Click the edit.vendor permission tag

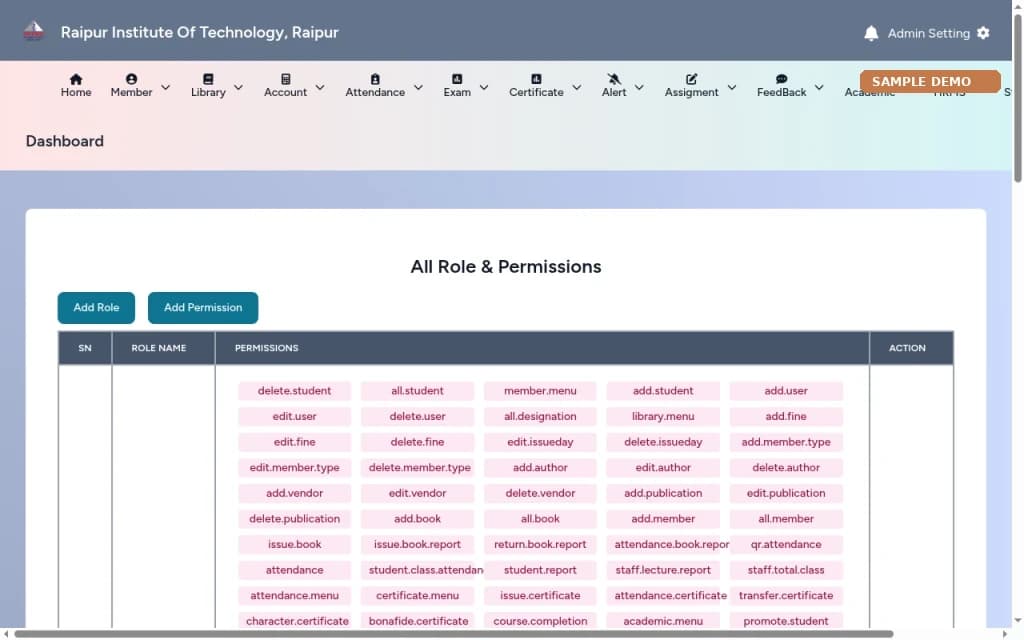[417, 493]
